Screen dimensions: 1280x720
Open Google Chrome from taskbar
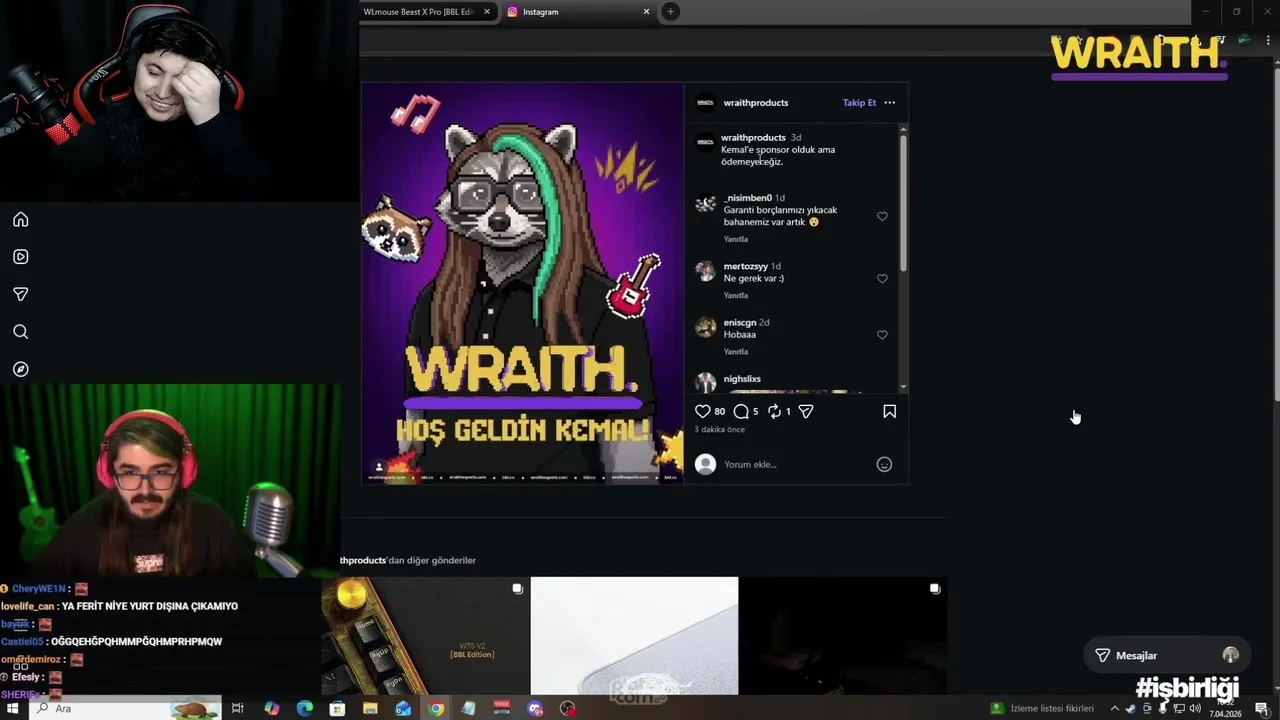[436, 708]
